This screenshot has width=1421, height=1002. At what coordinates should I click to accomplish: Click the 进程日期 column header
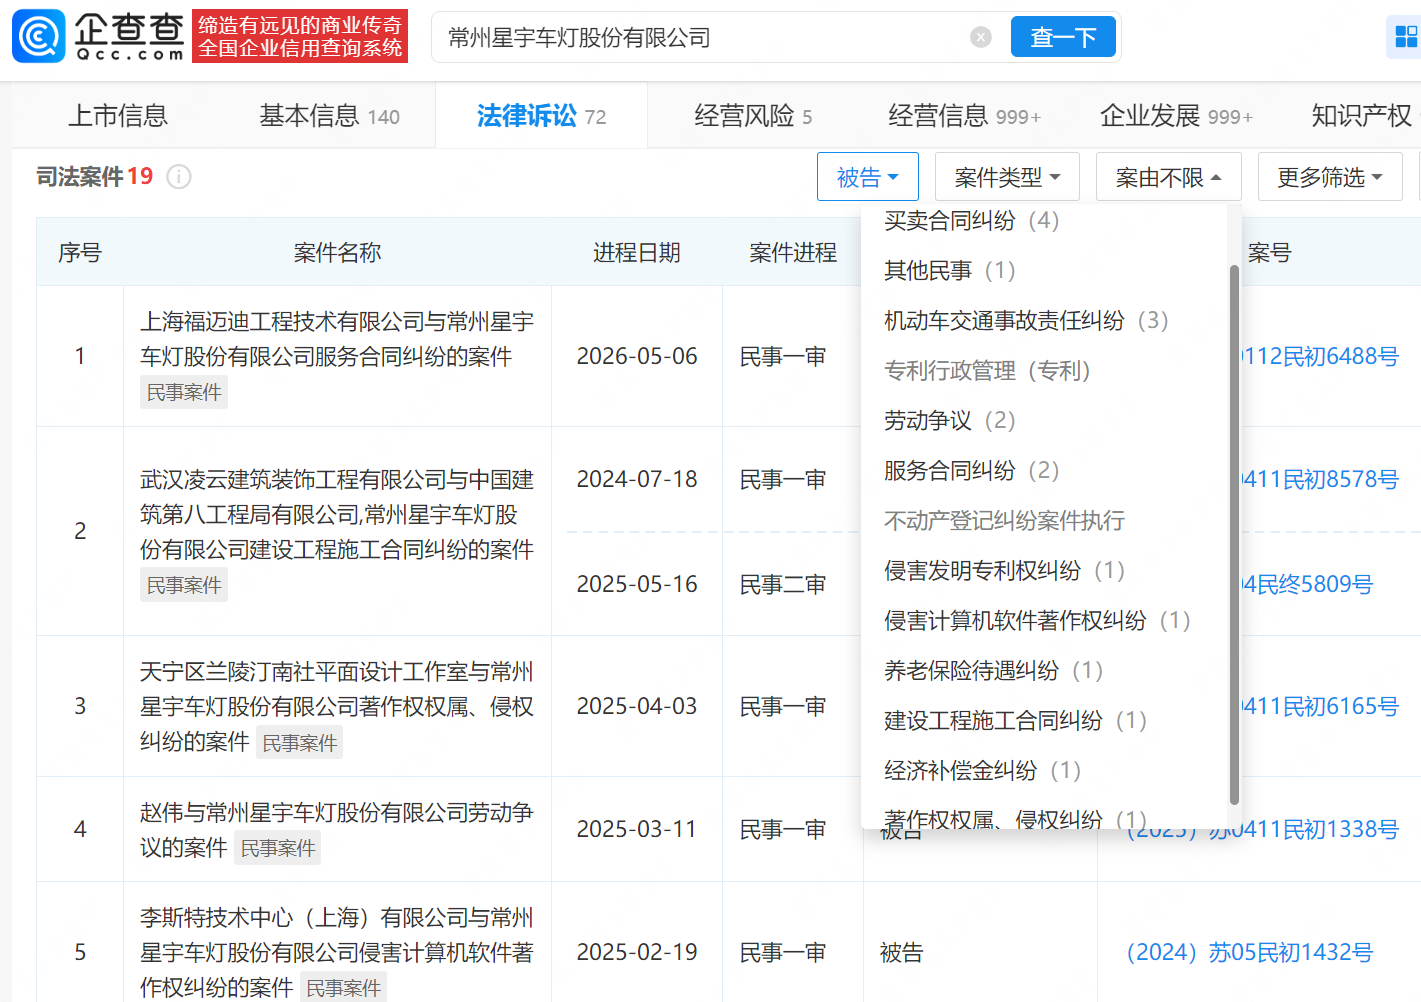coord(637,253)
